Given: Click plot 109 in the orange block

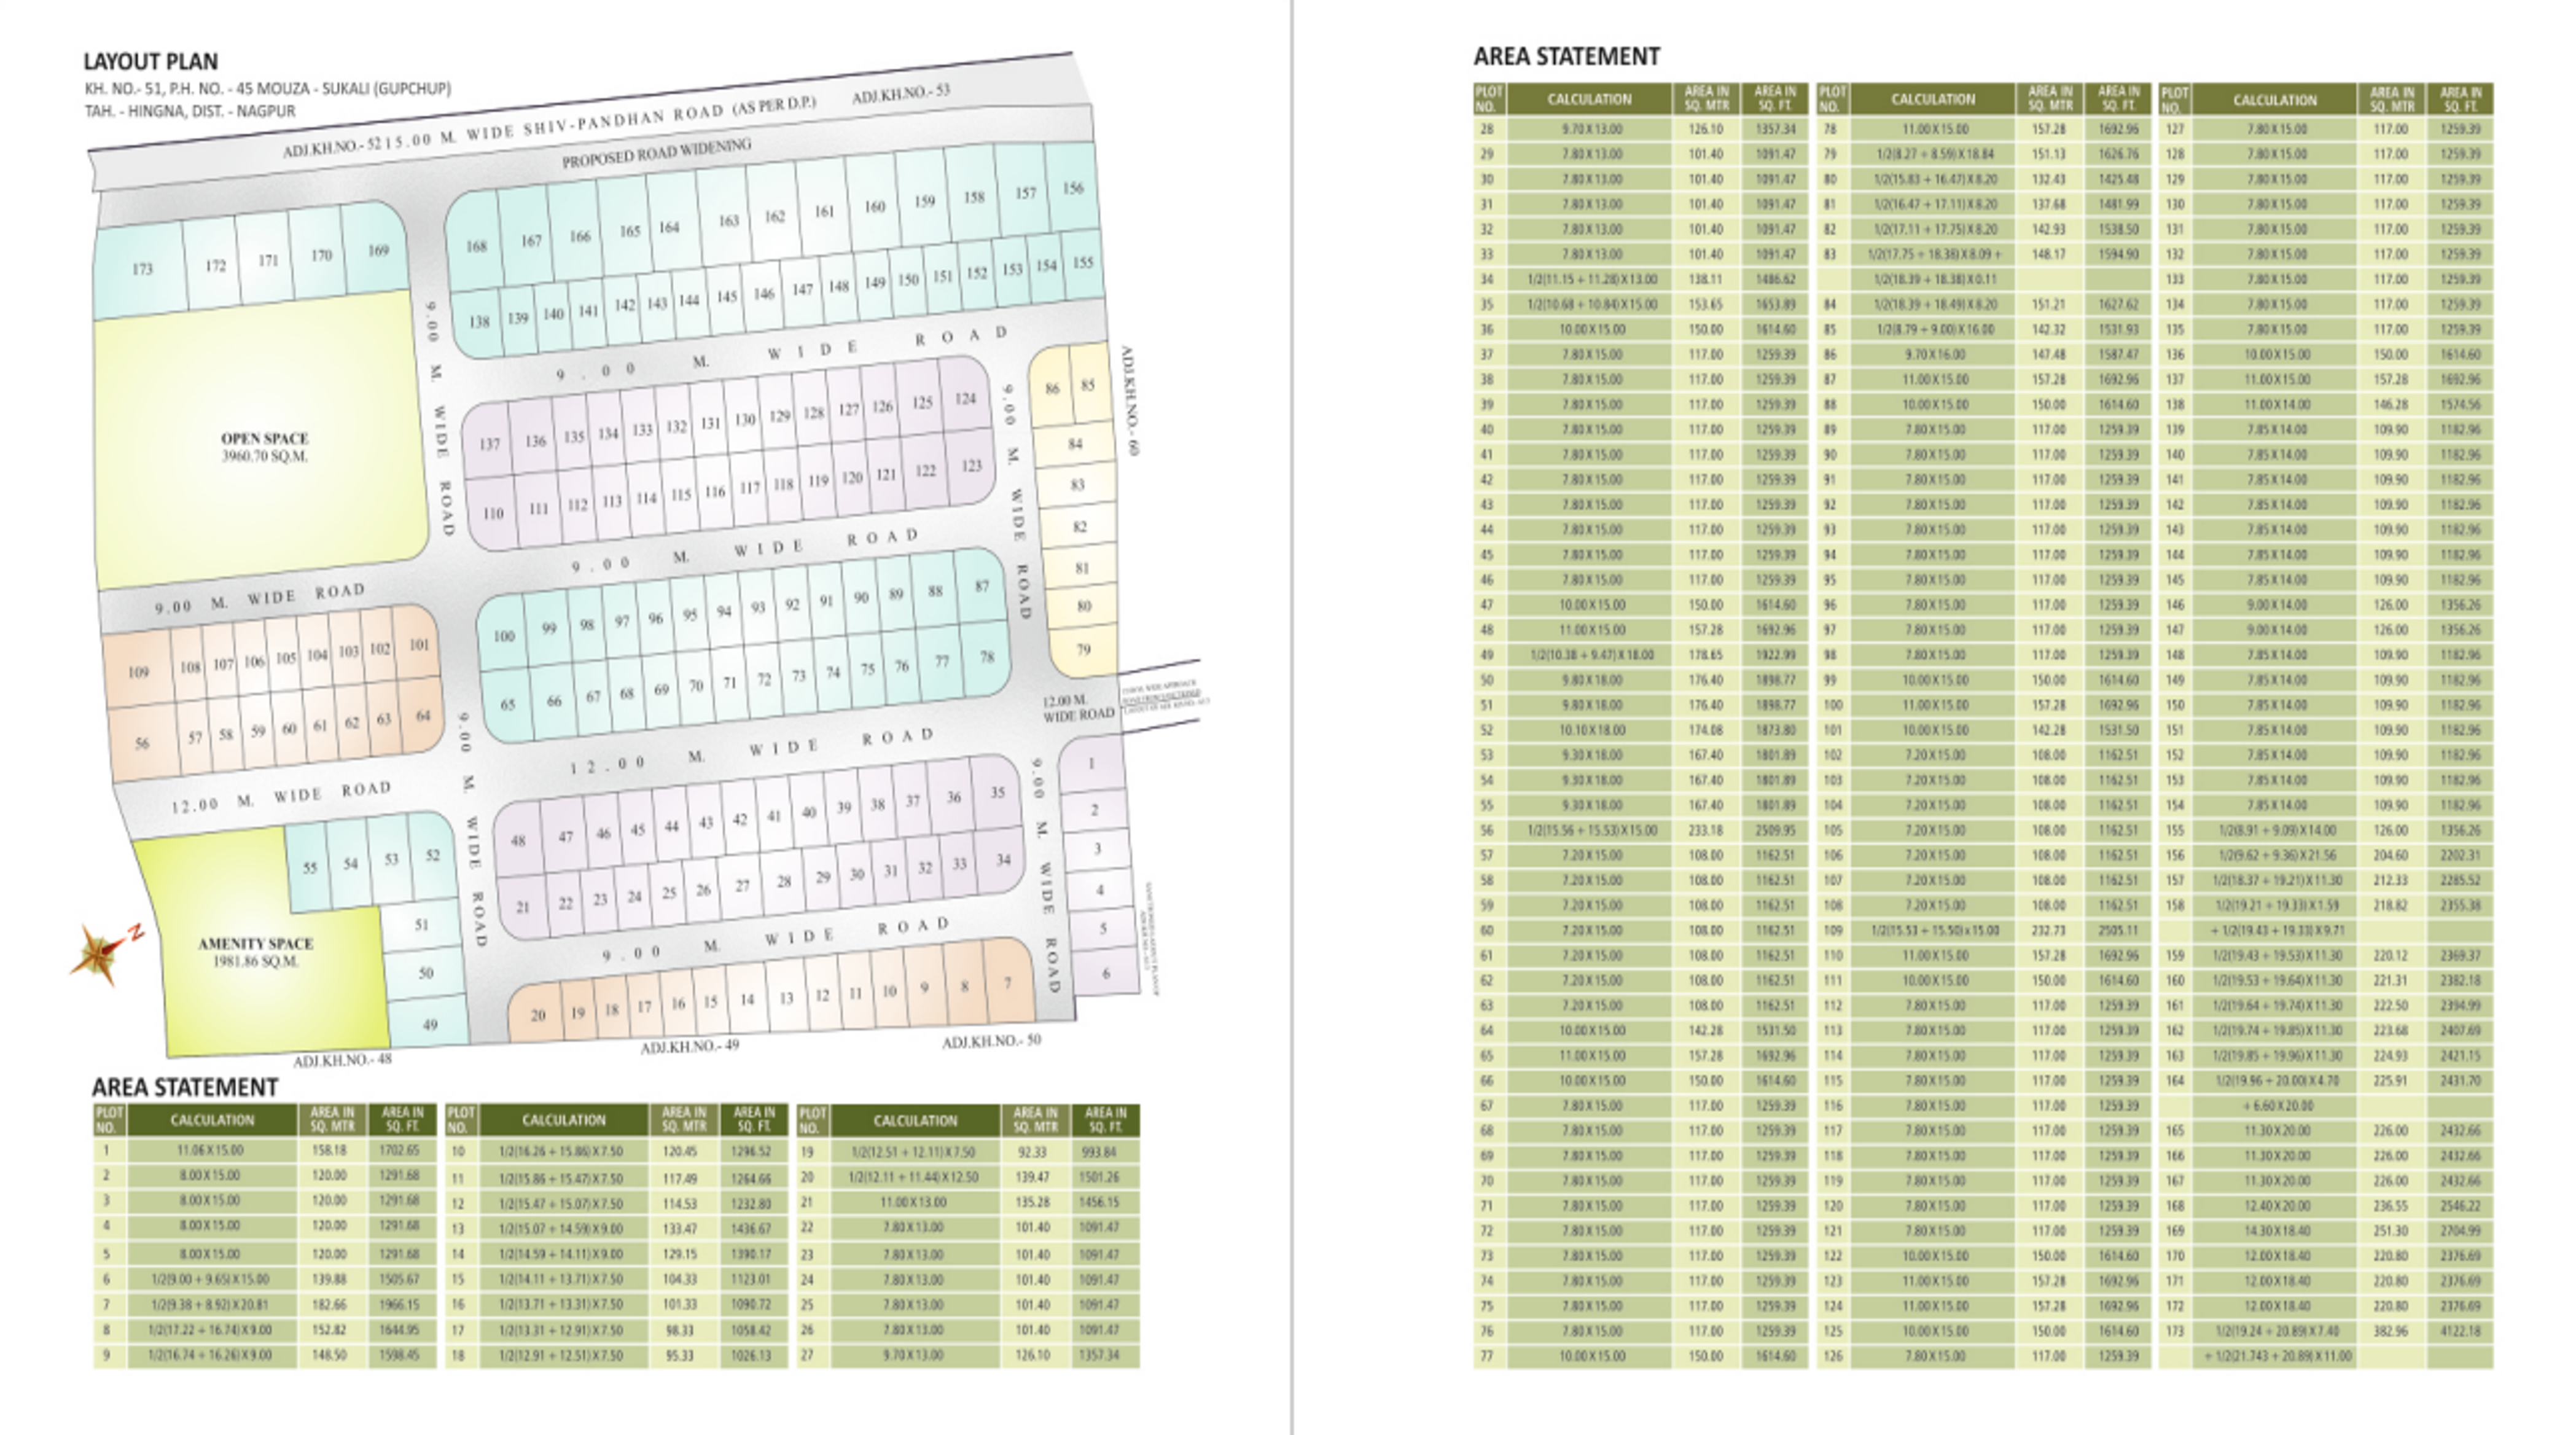Looking at the screenshot, I should (138, 671).
